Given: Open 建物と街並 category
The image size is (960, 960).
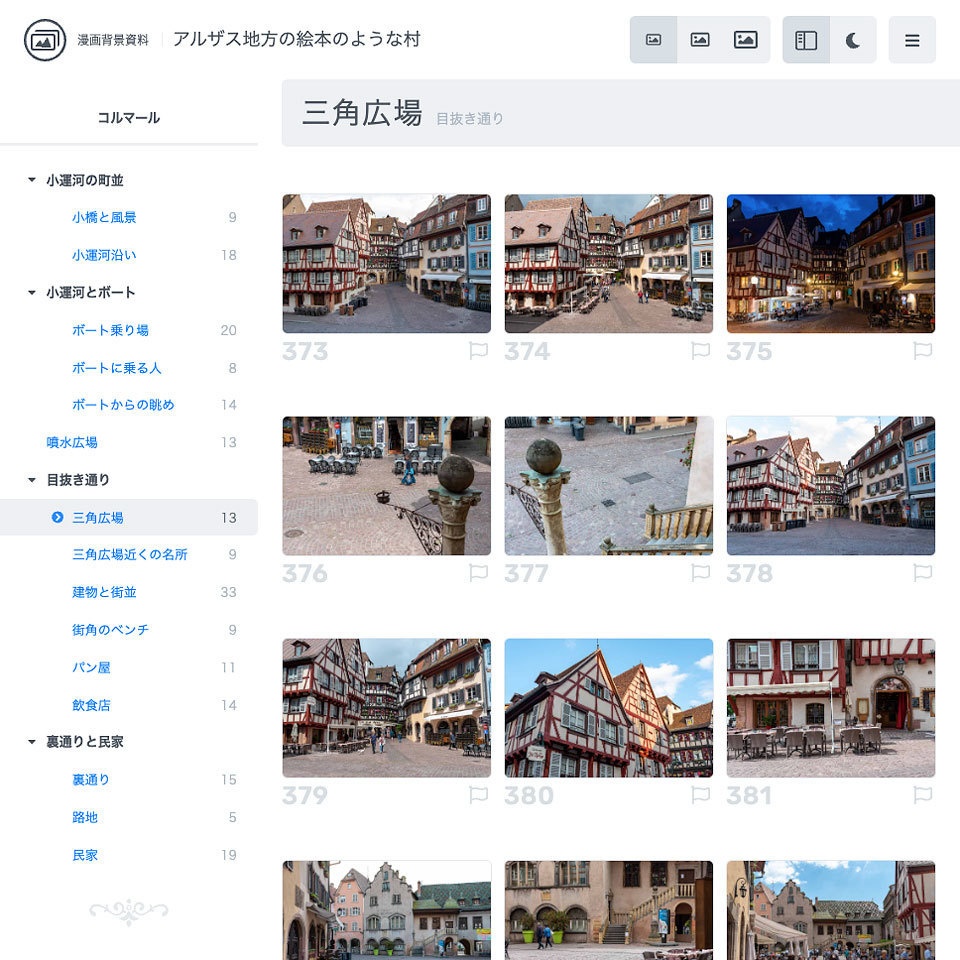Looking at the screenshot, I should [x=104, y=592].
